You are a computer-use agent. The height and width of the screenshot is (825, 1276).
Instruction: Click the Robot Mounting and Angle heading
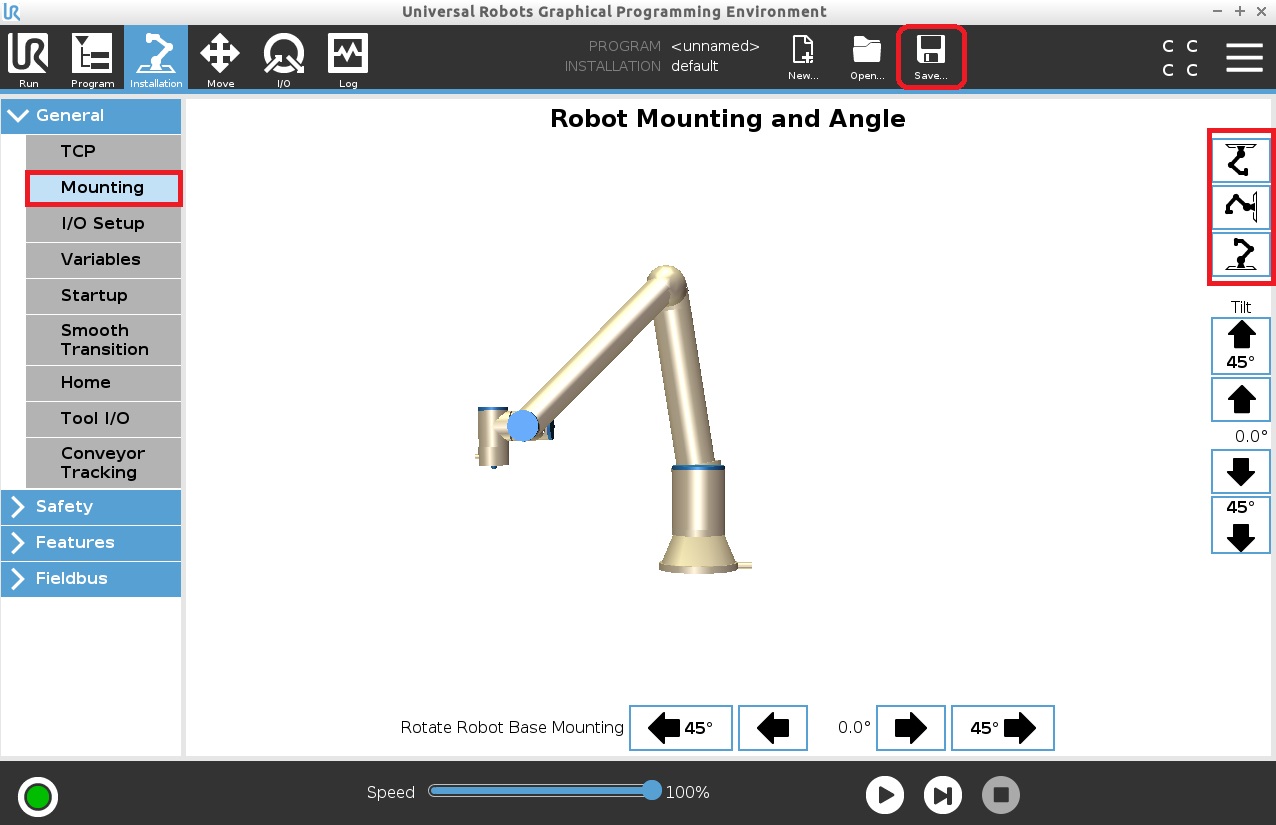pyautogui.click(x=728, y=119)
